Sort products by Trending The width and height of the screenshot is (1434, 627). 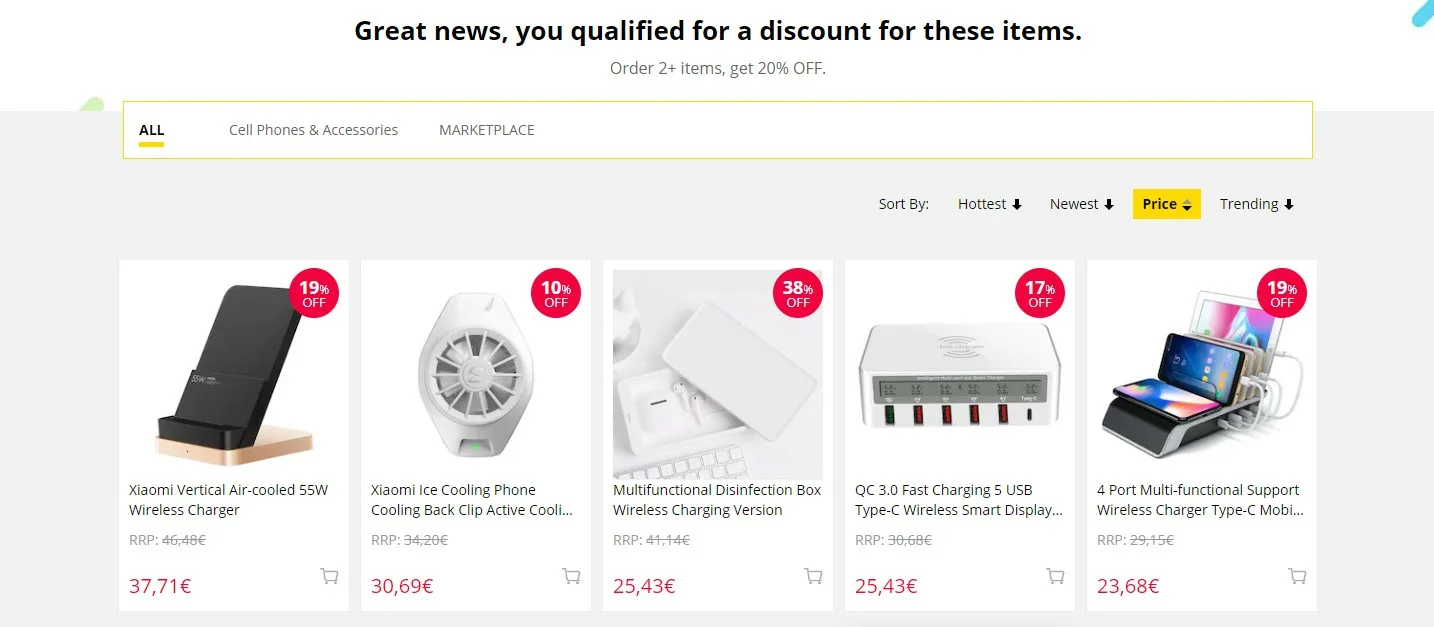[1257, 204]
